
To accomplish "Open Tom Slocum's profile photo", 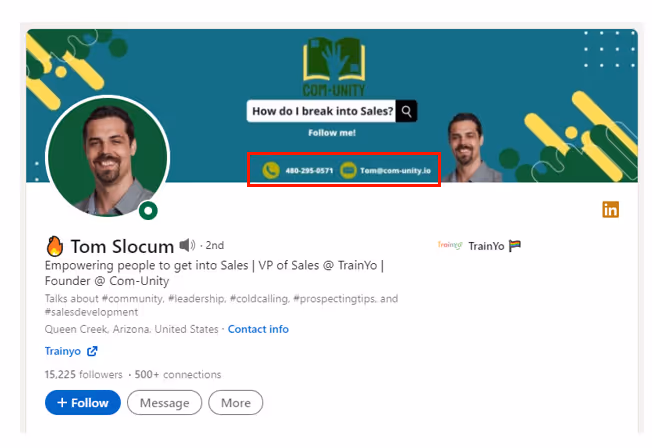I will [108, 157].
